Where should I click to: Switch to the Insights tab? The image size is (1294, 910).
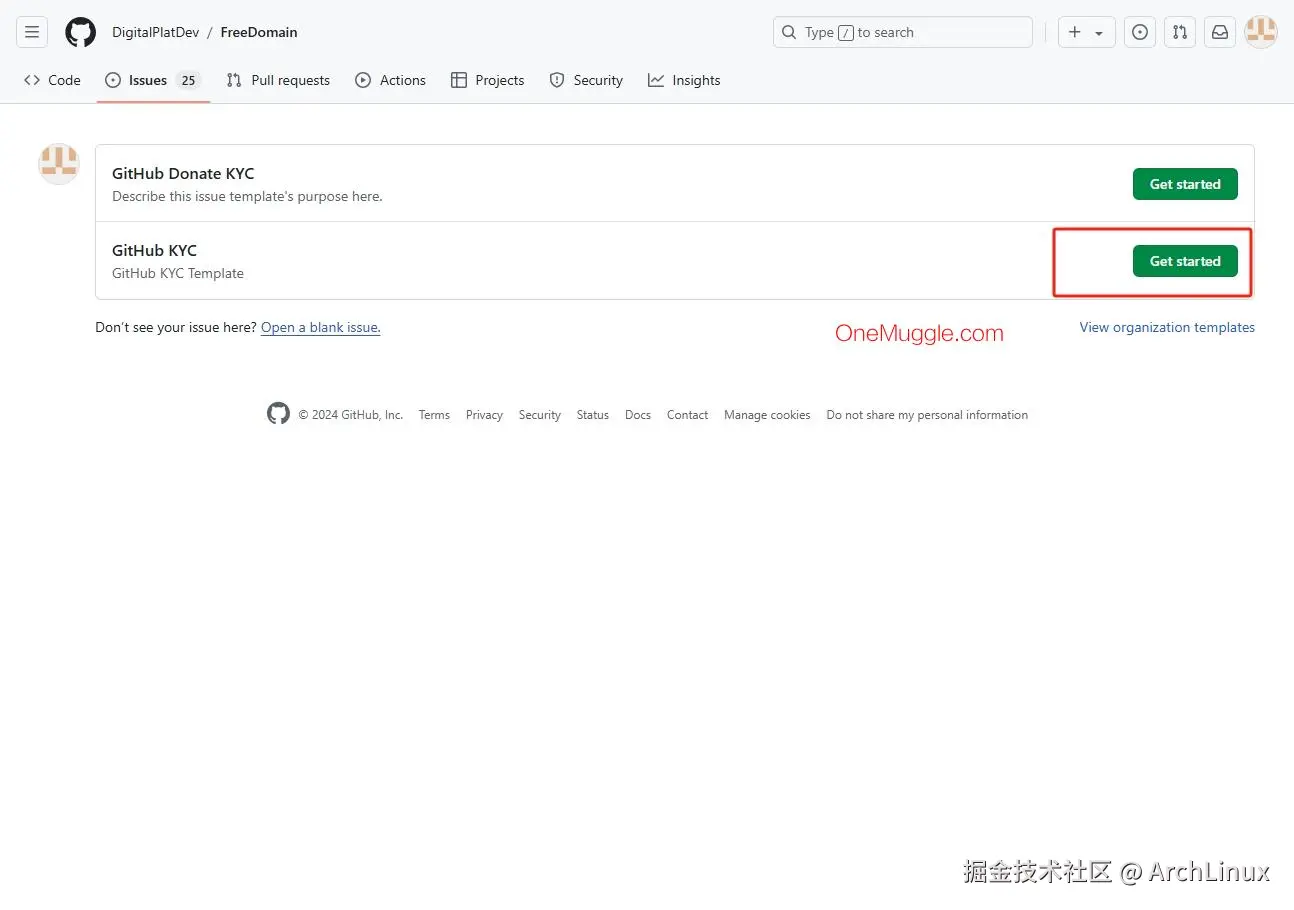[684, 80]
